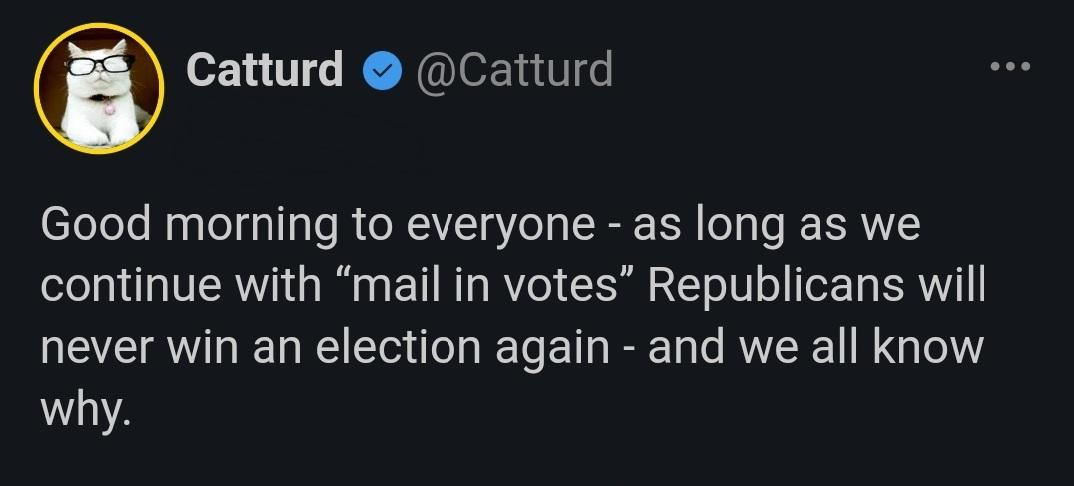Open the three-dot more options menu

click(1009, 67)
